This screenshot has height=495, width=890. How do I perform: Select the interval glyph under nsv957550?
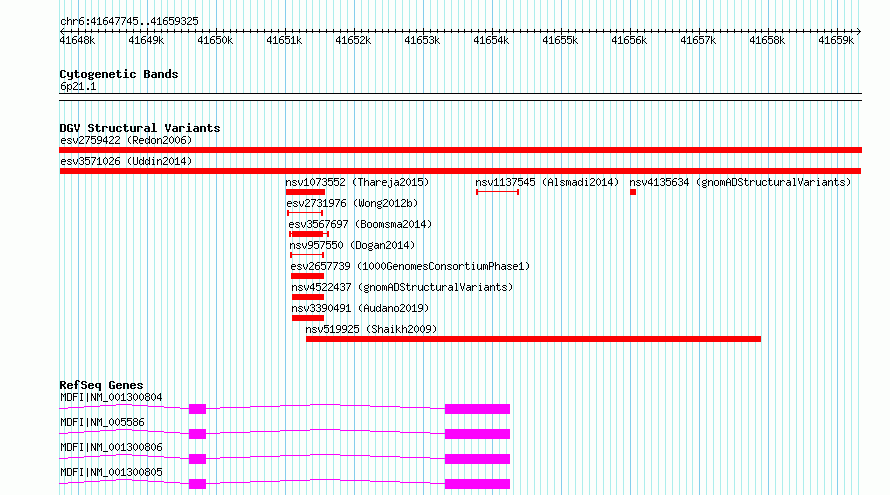click(307, 255)
